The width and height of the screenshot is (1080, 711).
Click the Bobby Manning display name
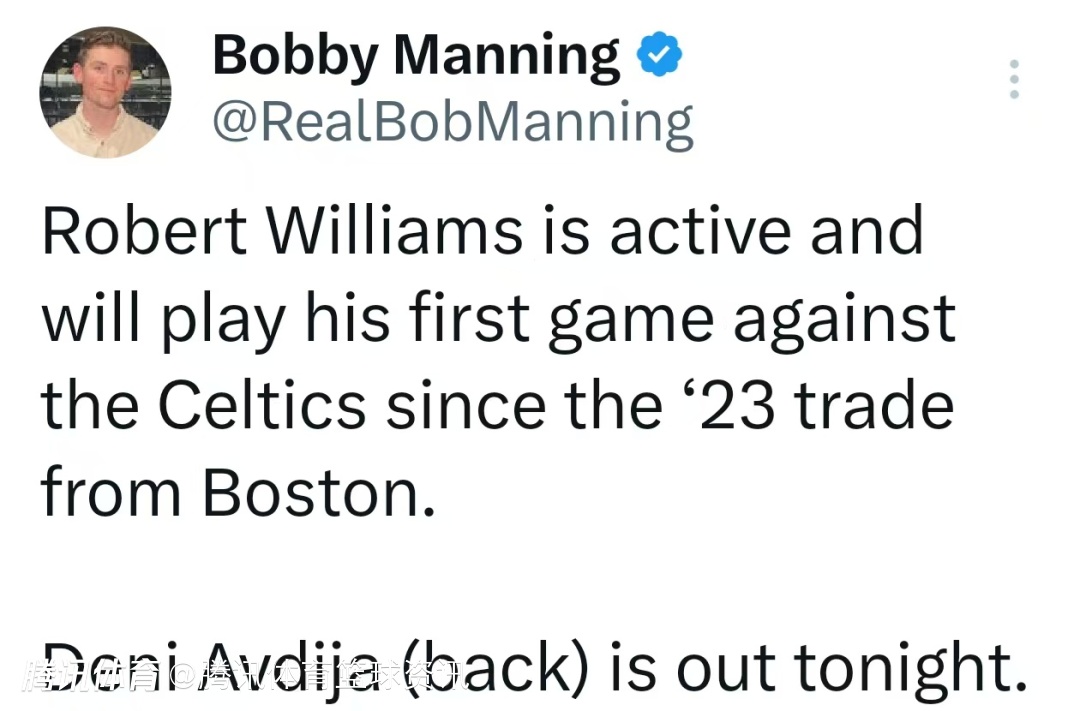[x=416, y=56]
